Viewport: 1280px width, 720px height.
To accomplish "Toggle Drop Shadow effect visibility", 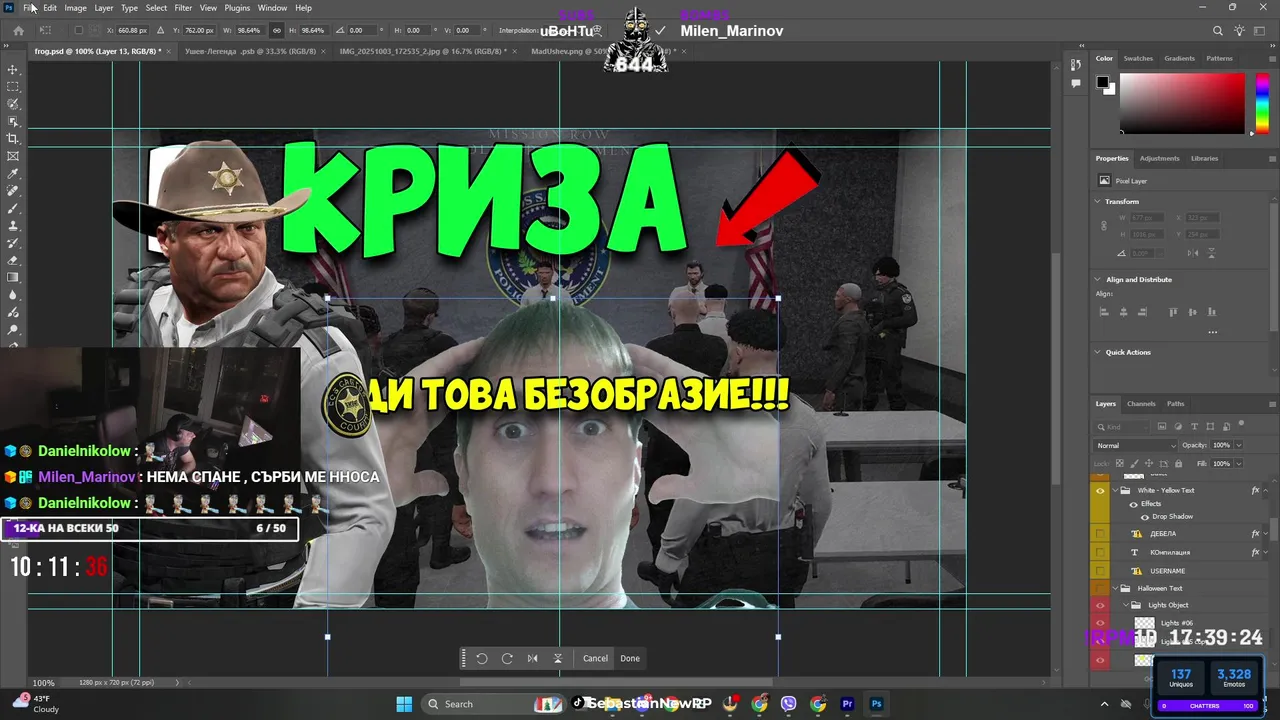I will [1144, 517].
